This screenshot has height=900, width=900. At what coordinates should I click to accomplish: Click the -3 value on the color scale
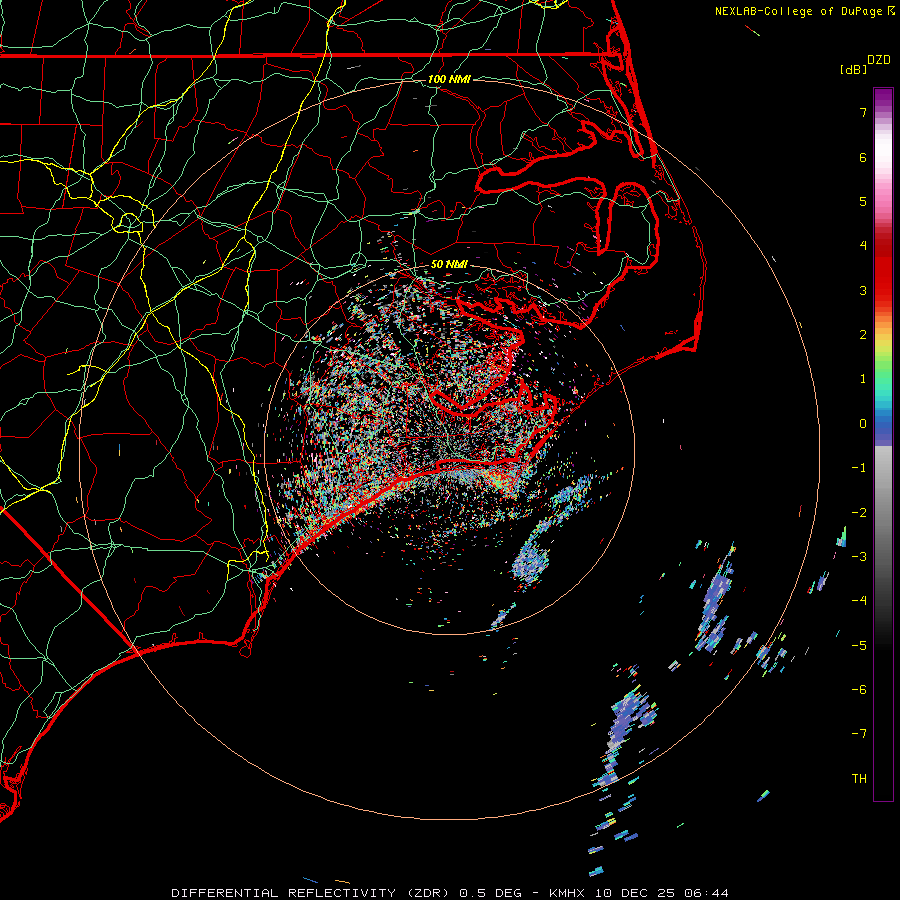859,557
